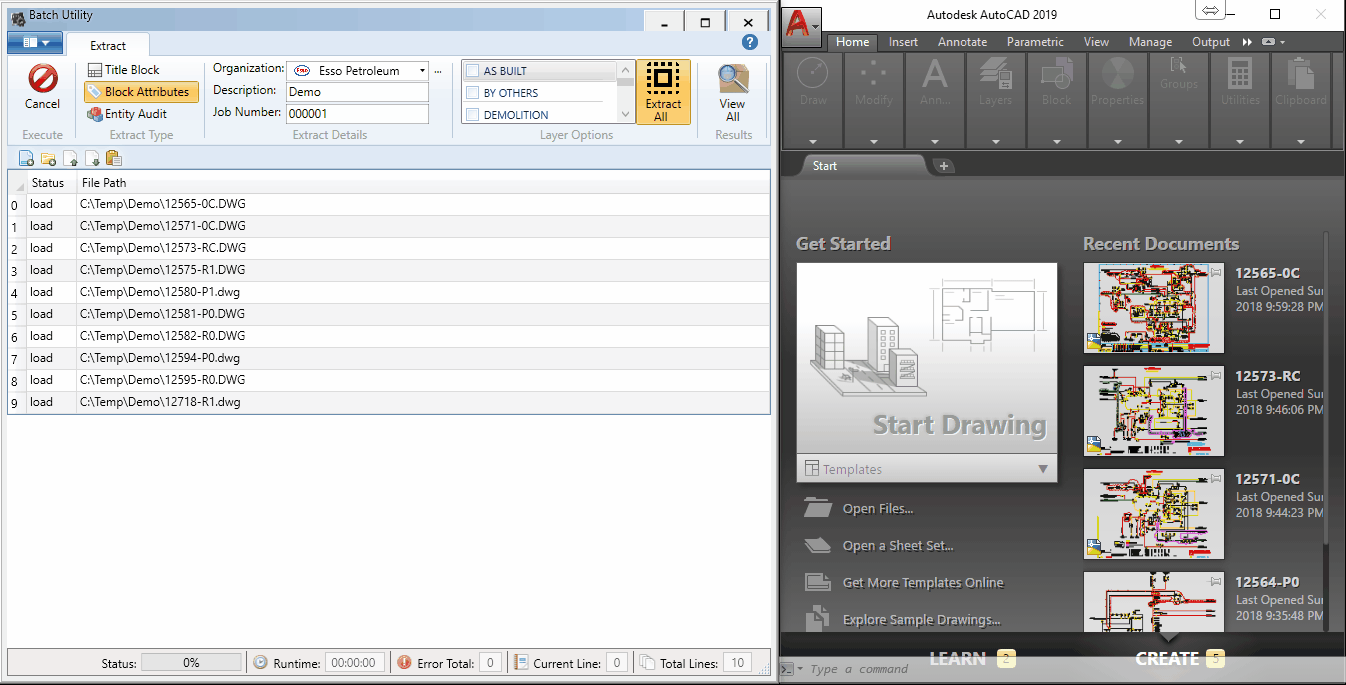Check the AS BUILT layer option
This screenshot has height=685, width=1346.
tap(472, 71)
